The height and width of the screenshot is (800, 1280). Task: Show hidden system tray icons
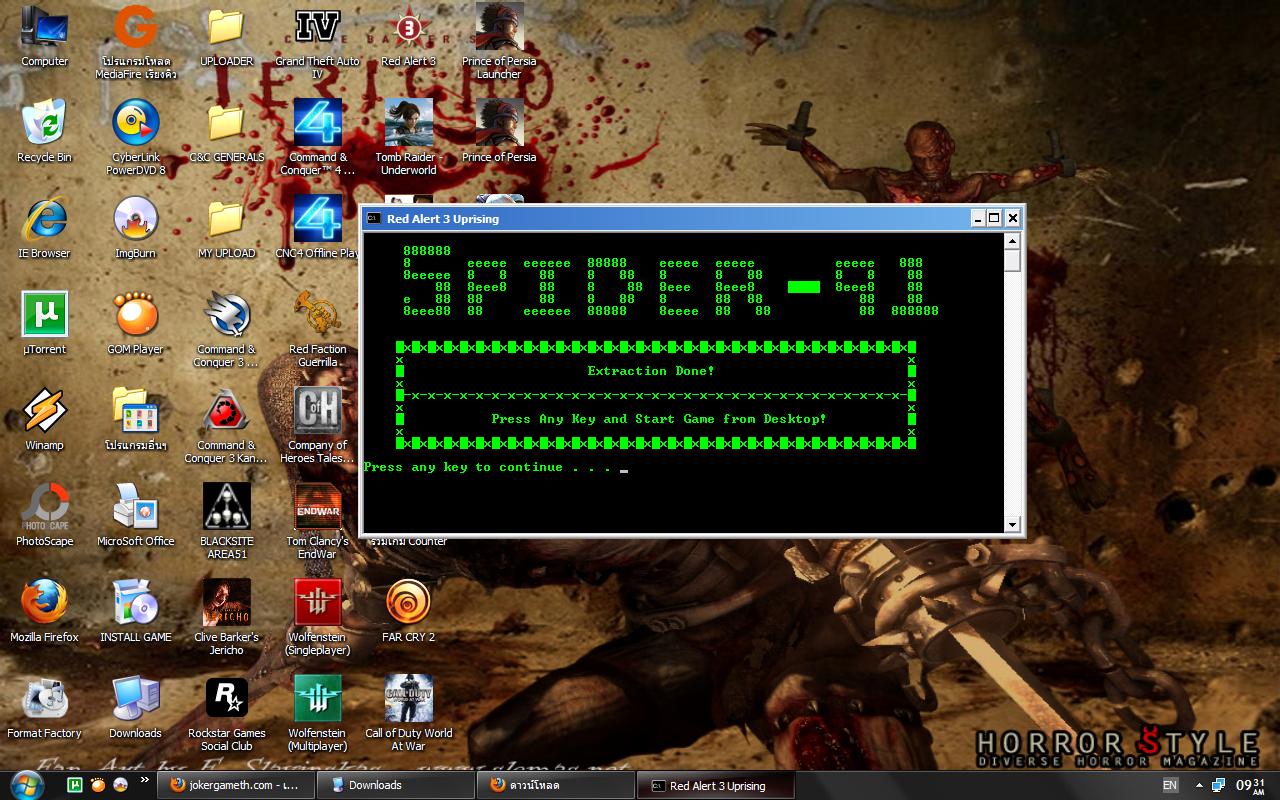(1199, 785)
